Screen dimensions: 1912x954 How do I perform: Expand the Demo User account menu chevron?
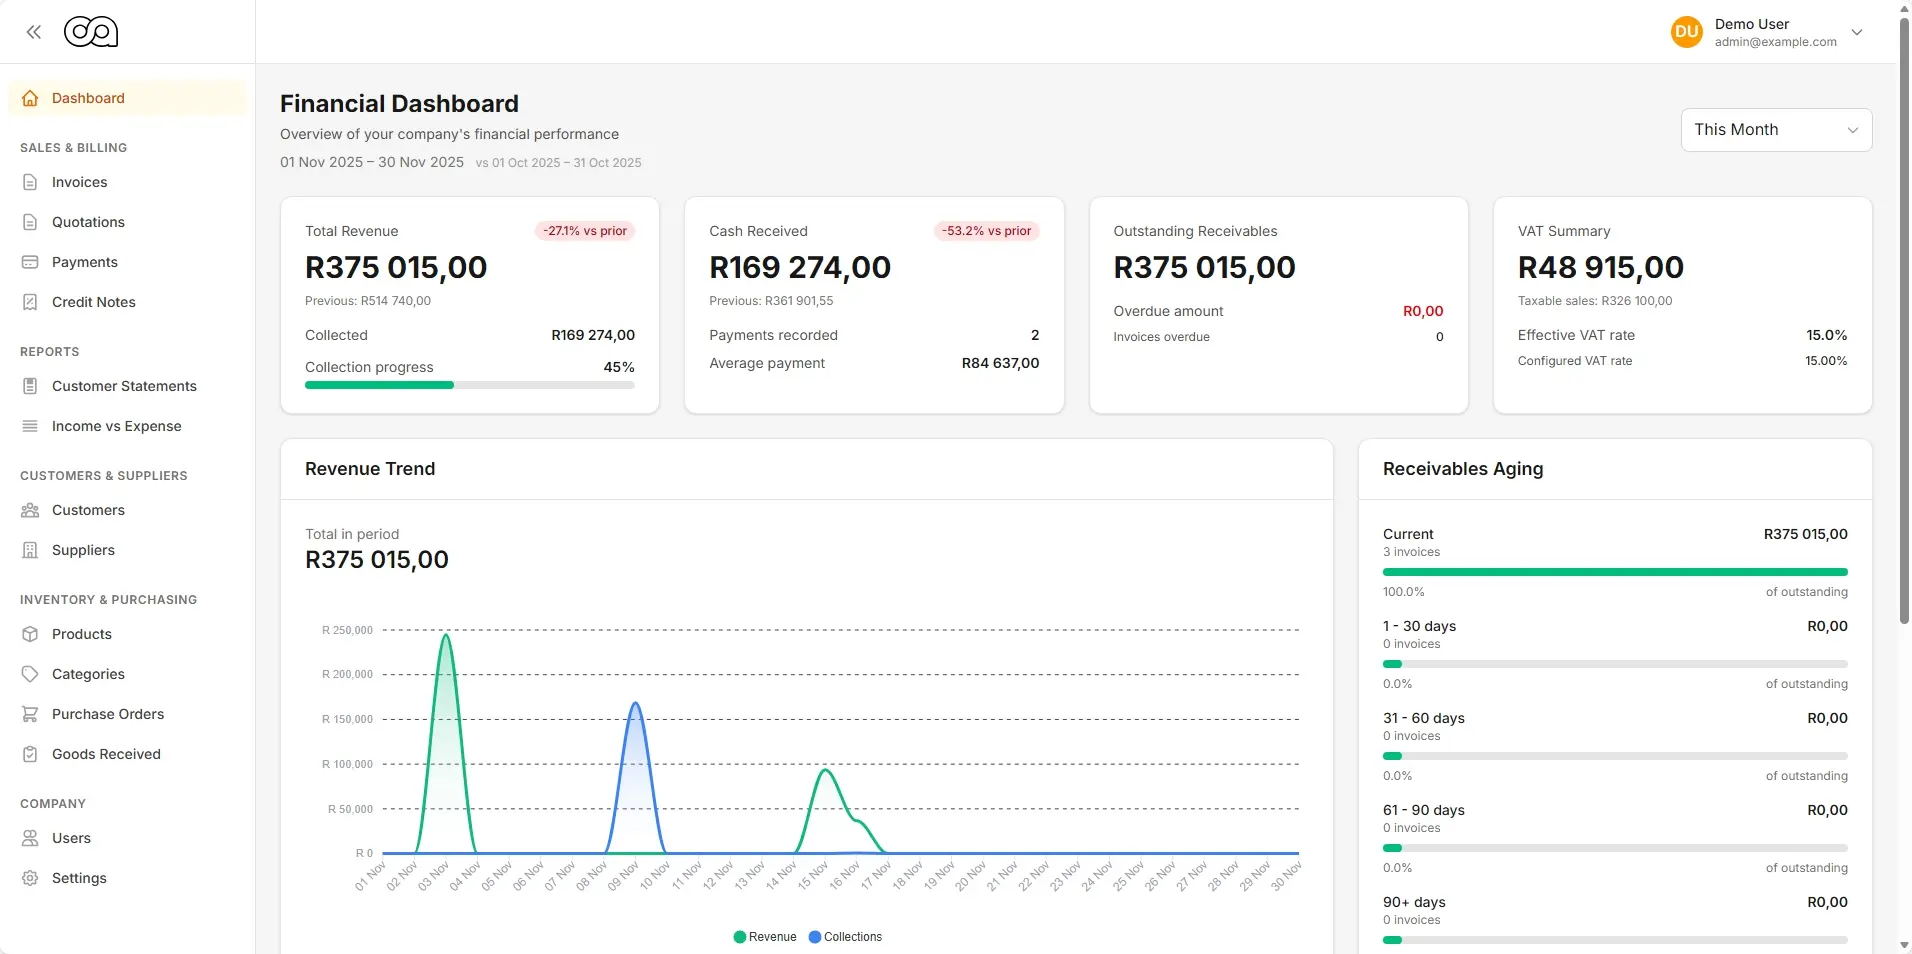(1857, 32)
